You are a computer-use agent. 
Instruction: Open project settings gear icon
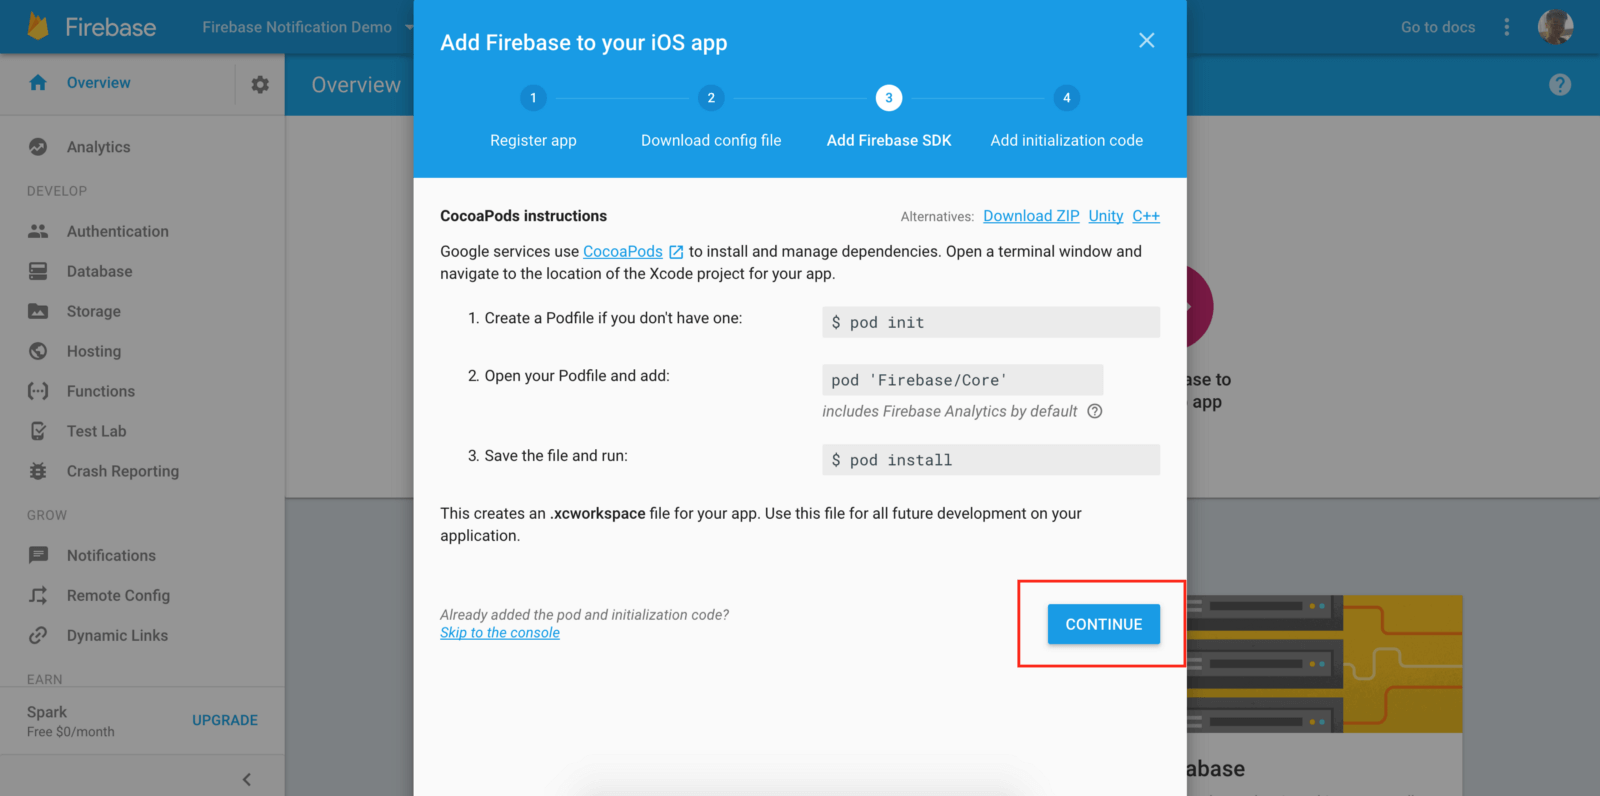pyautogui.click(x=260, y=85)
